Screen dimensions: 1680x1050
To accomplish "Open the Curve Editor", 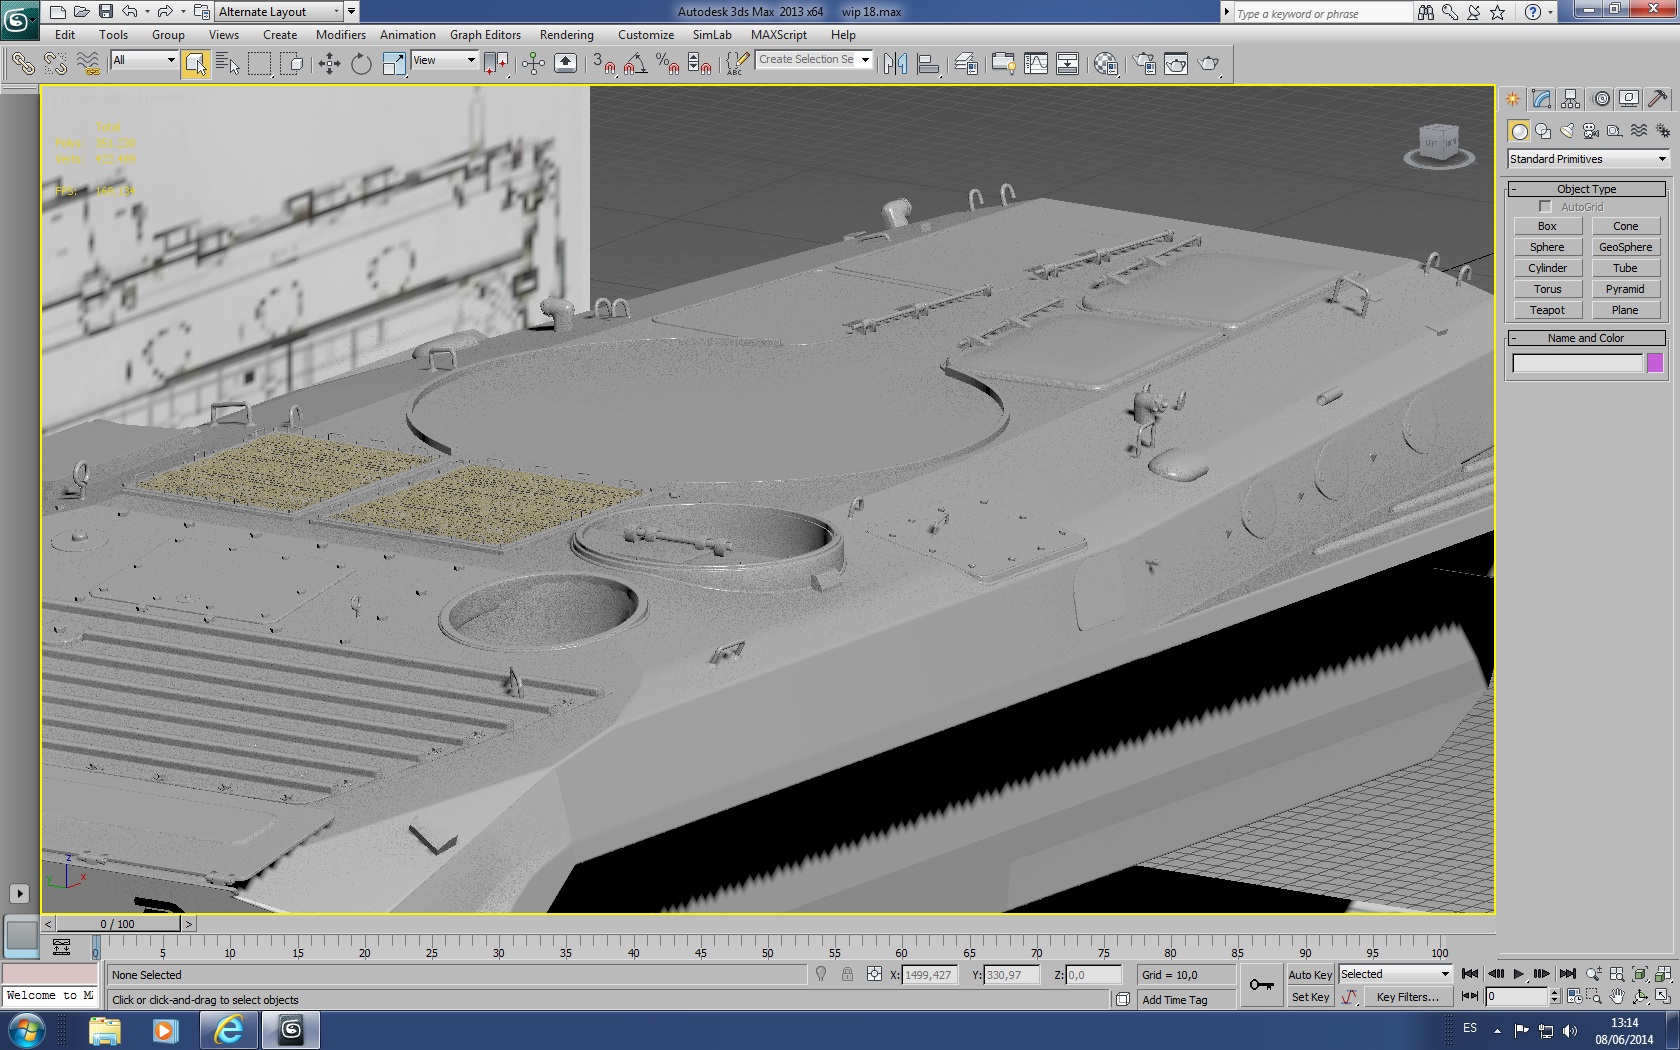I will [x=1036, y=64].
